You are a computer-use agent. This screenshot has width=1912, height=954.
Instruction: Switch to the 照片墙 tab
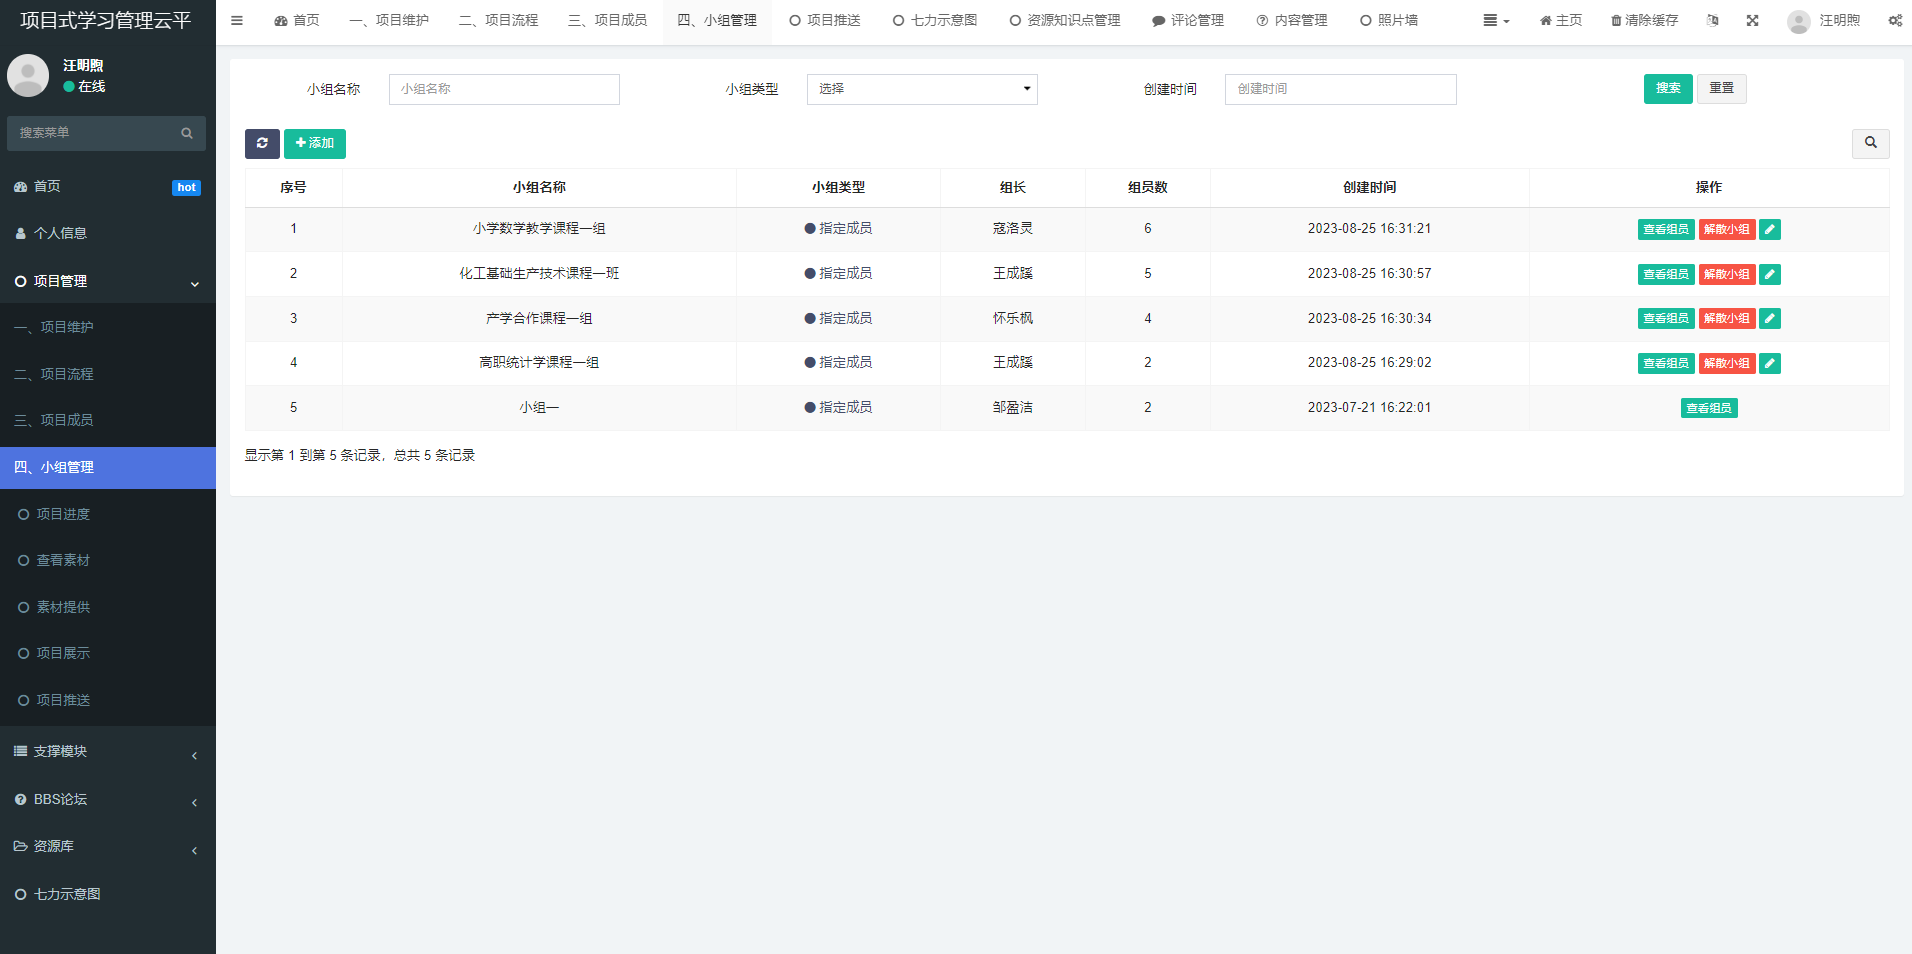point(1388,20)
